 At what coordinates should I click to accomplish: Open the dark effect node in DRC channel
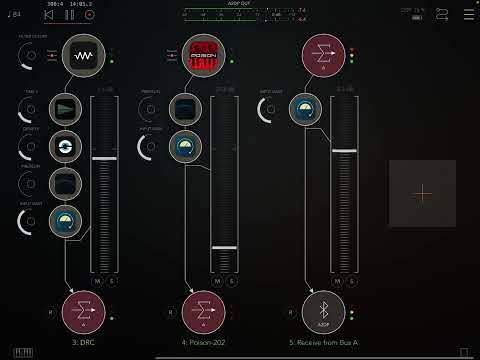65,184
